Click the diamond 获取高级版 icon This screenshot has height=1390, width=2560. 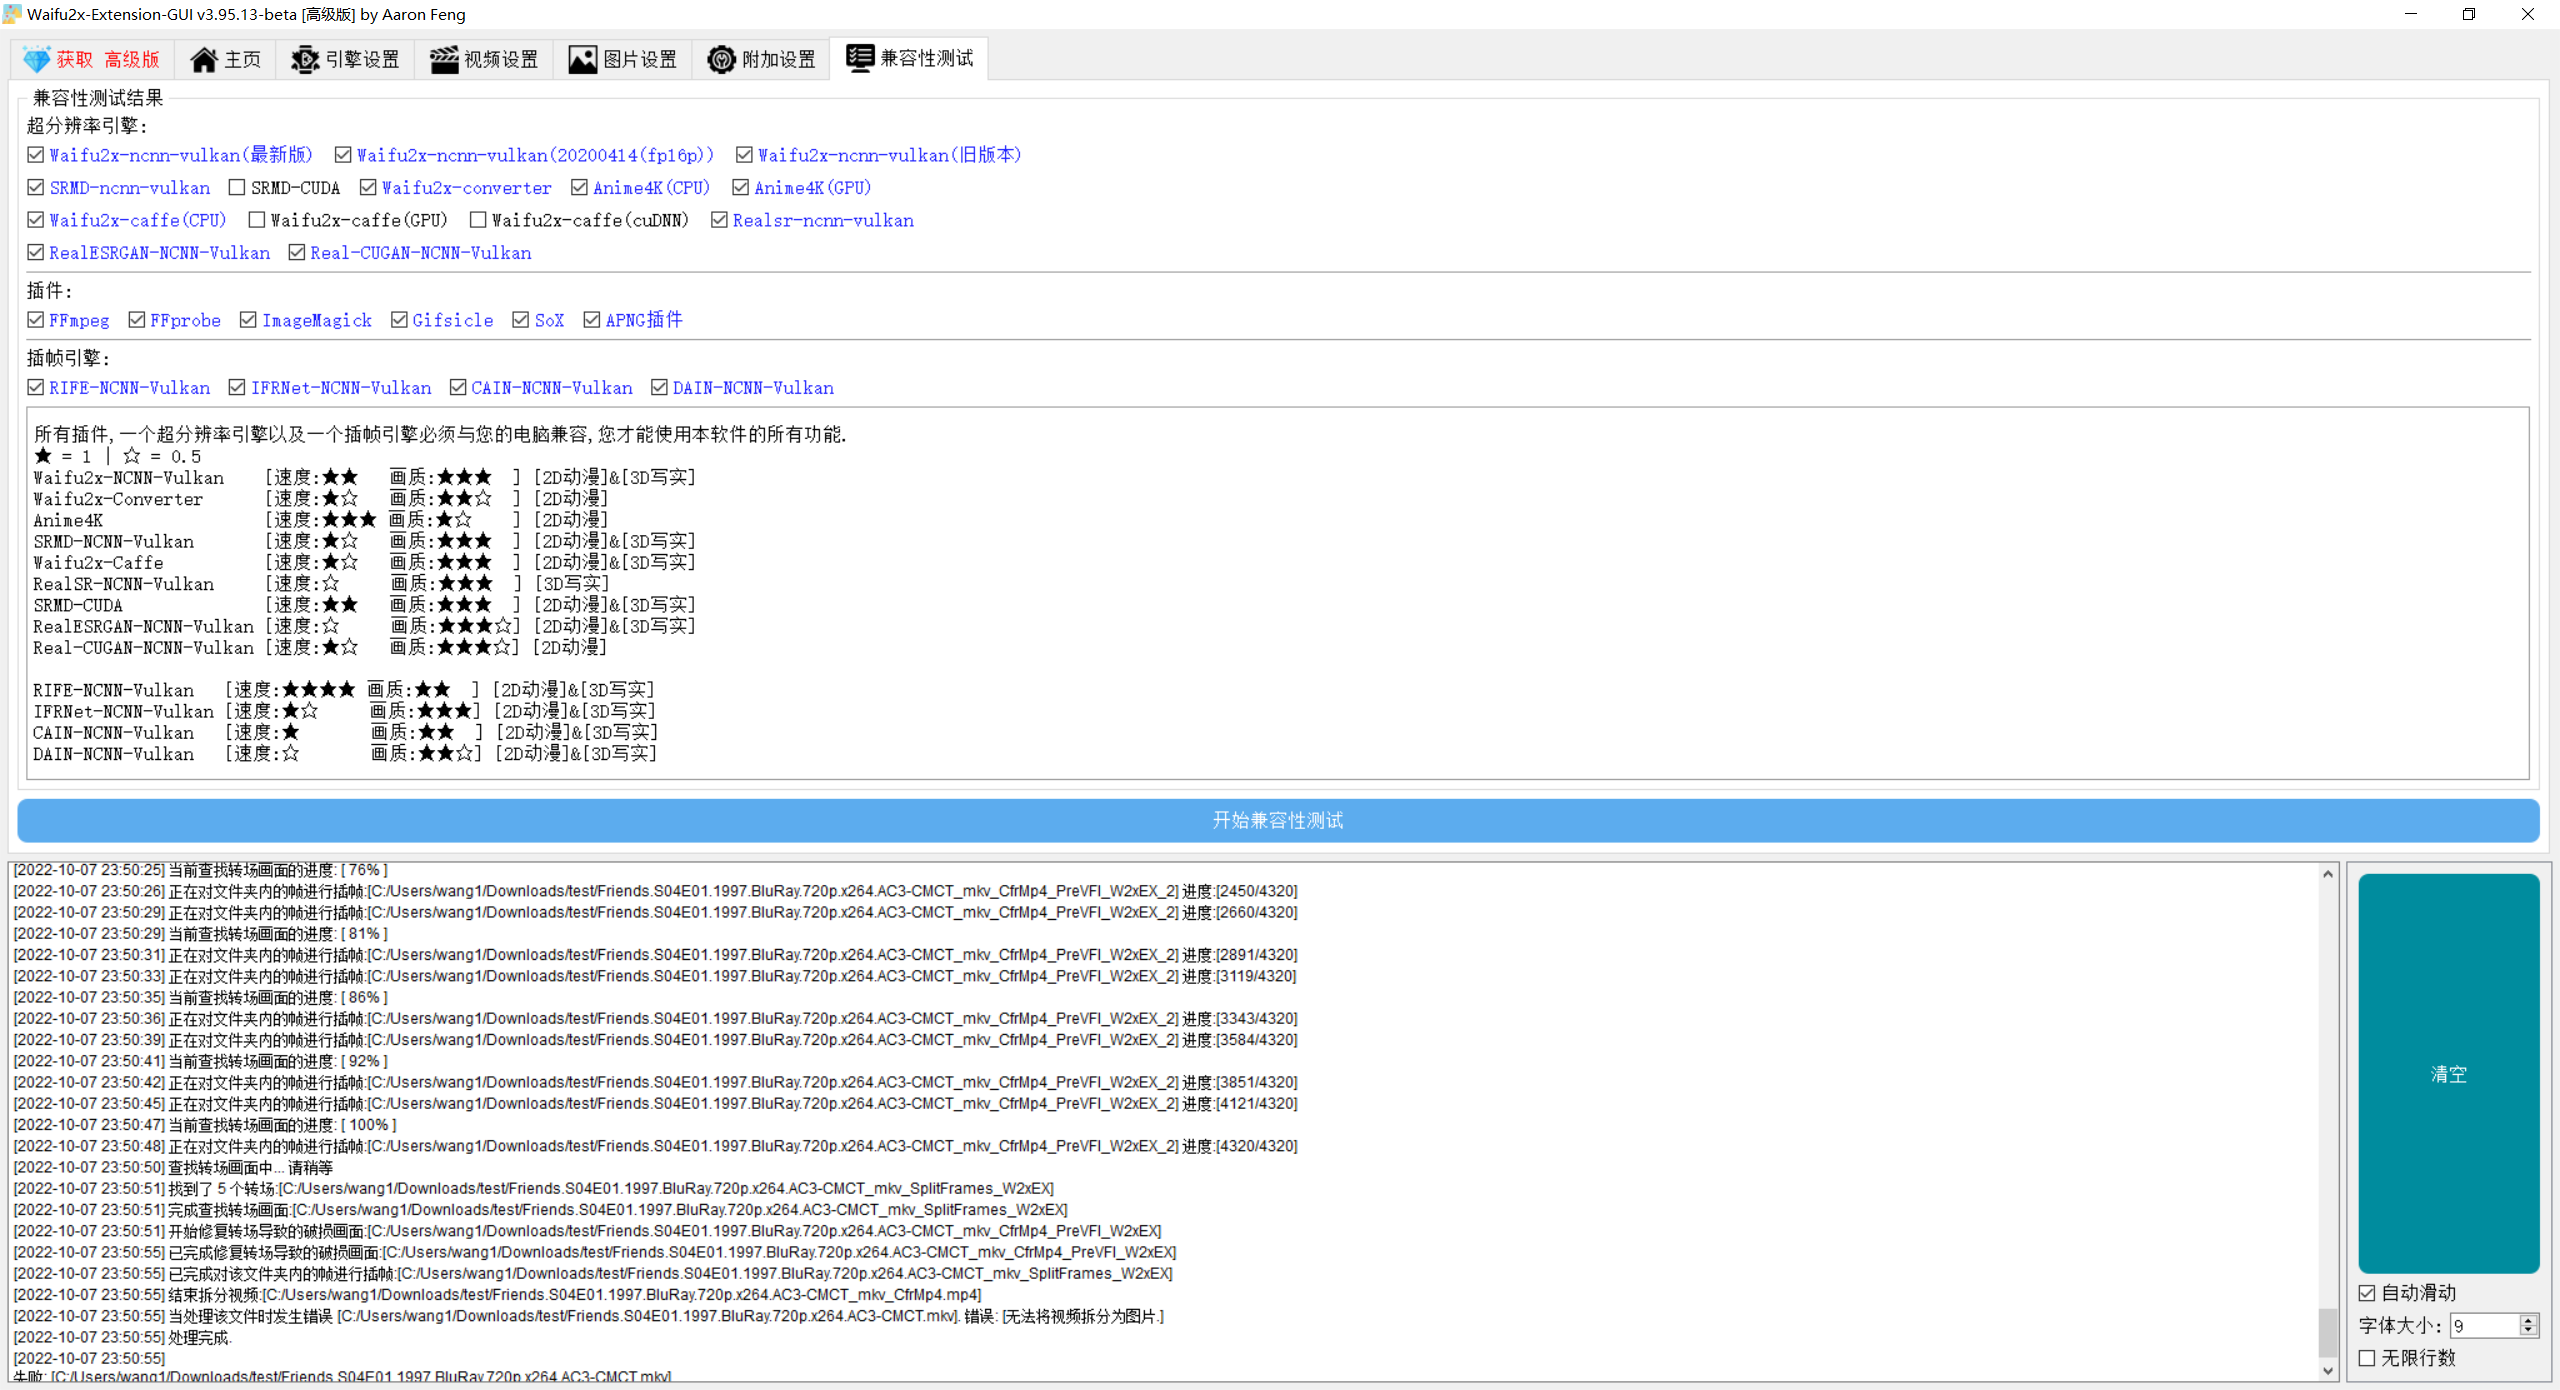pyautogui.click(x=36, y=59)
